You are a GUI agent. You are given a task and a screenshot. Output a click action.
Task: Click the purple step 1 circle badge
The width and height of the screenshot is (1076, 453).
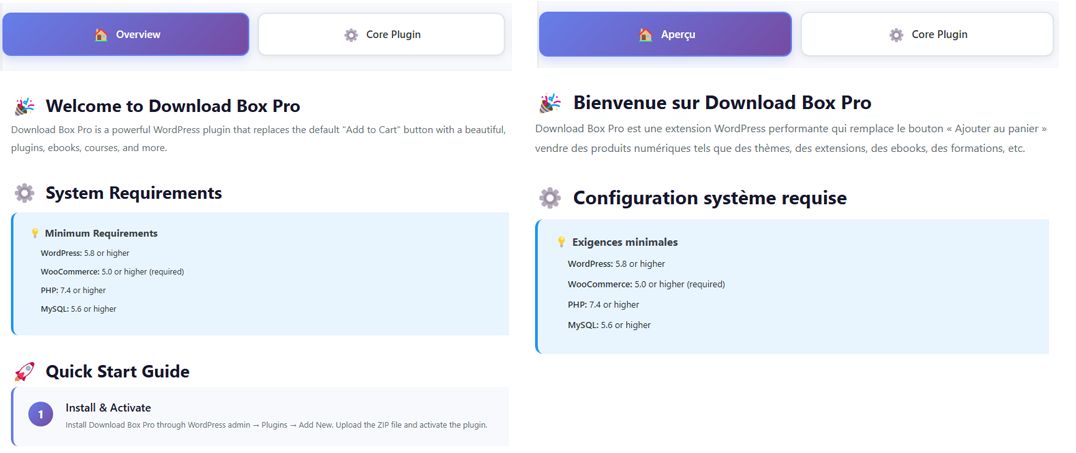(x=40, y=415)
